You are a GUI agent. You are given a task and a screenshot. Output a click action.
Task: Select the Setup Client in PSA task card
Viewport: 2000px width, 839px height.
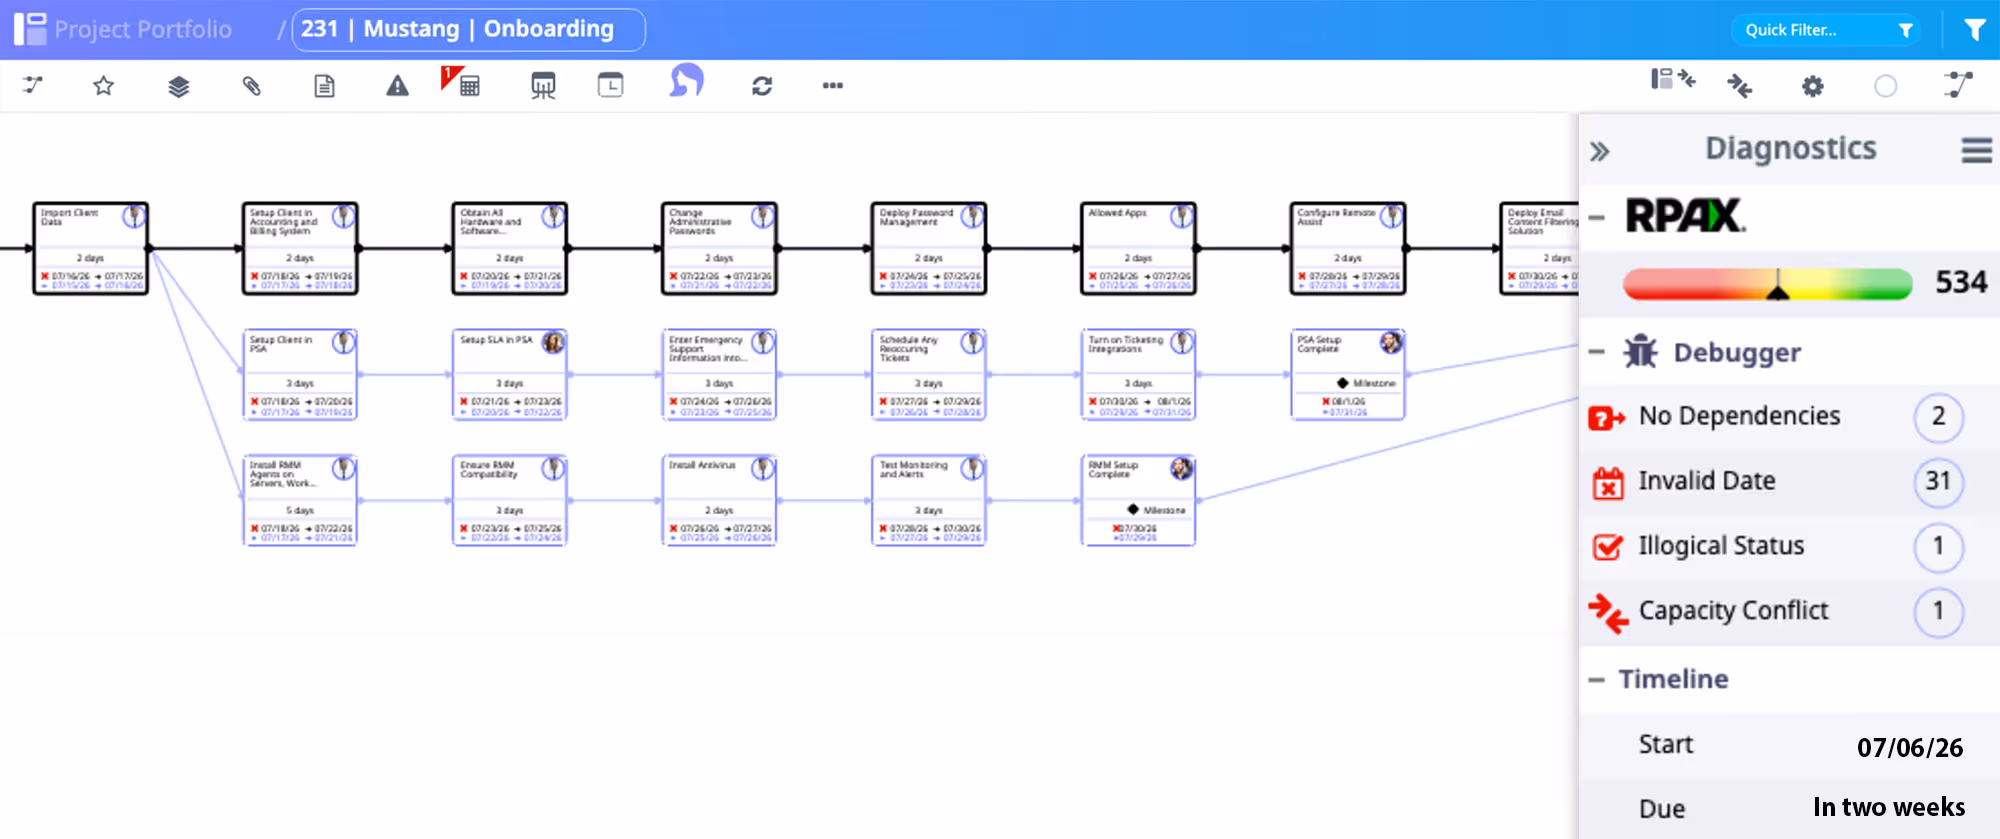pos(300,374)
